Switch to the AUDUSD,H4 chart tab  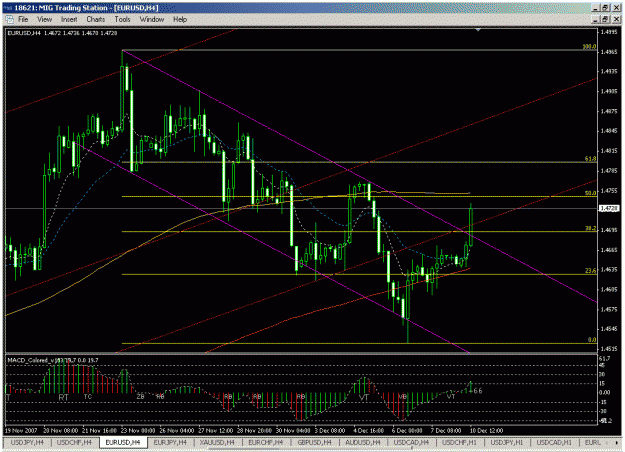pyautogui.click(x=363, y=442)
